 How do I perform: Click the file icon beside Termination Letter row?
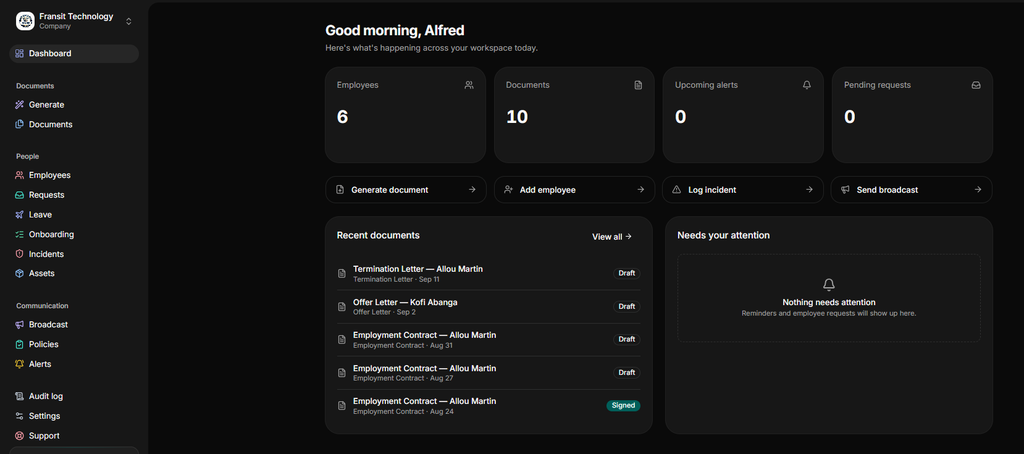tap(342, 273)
